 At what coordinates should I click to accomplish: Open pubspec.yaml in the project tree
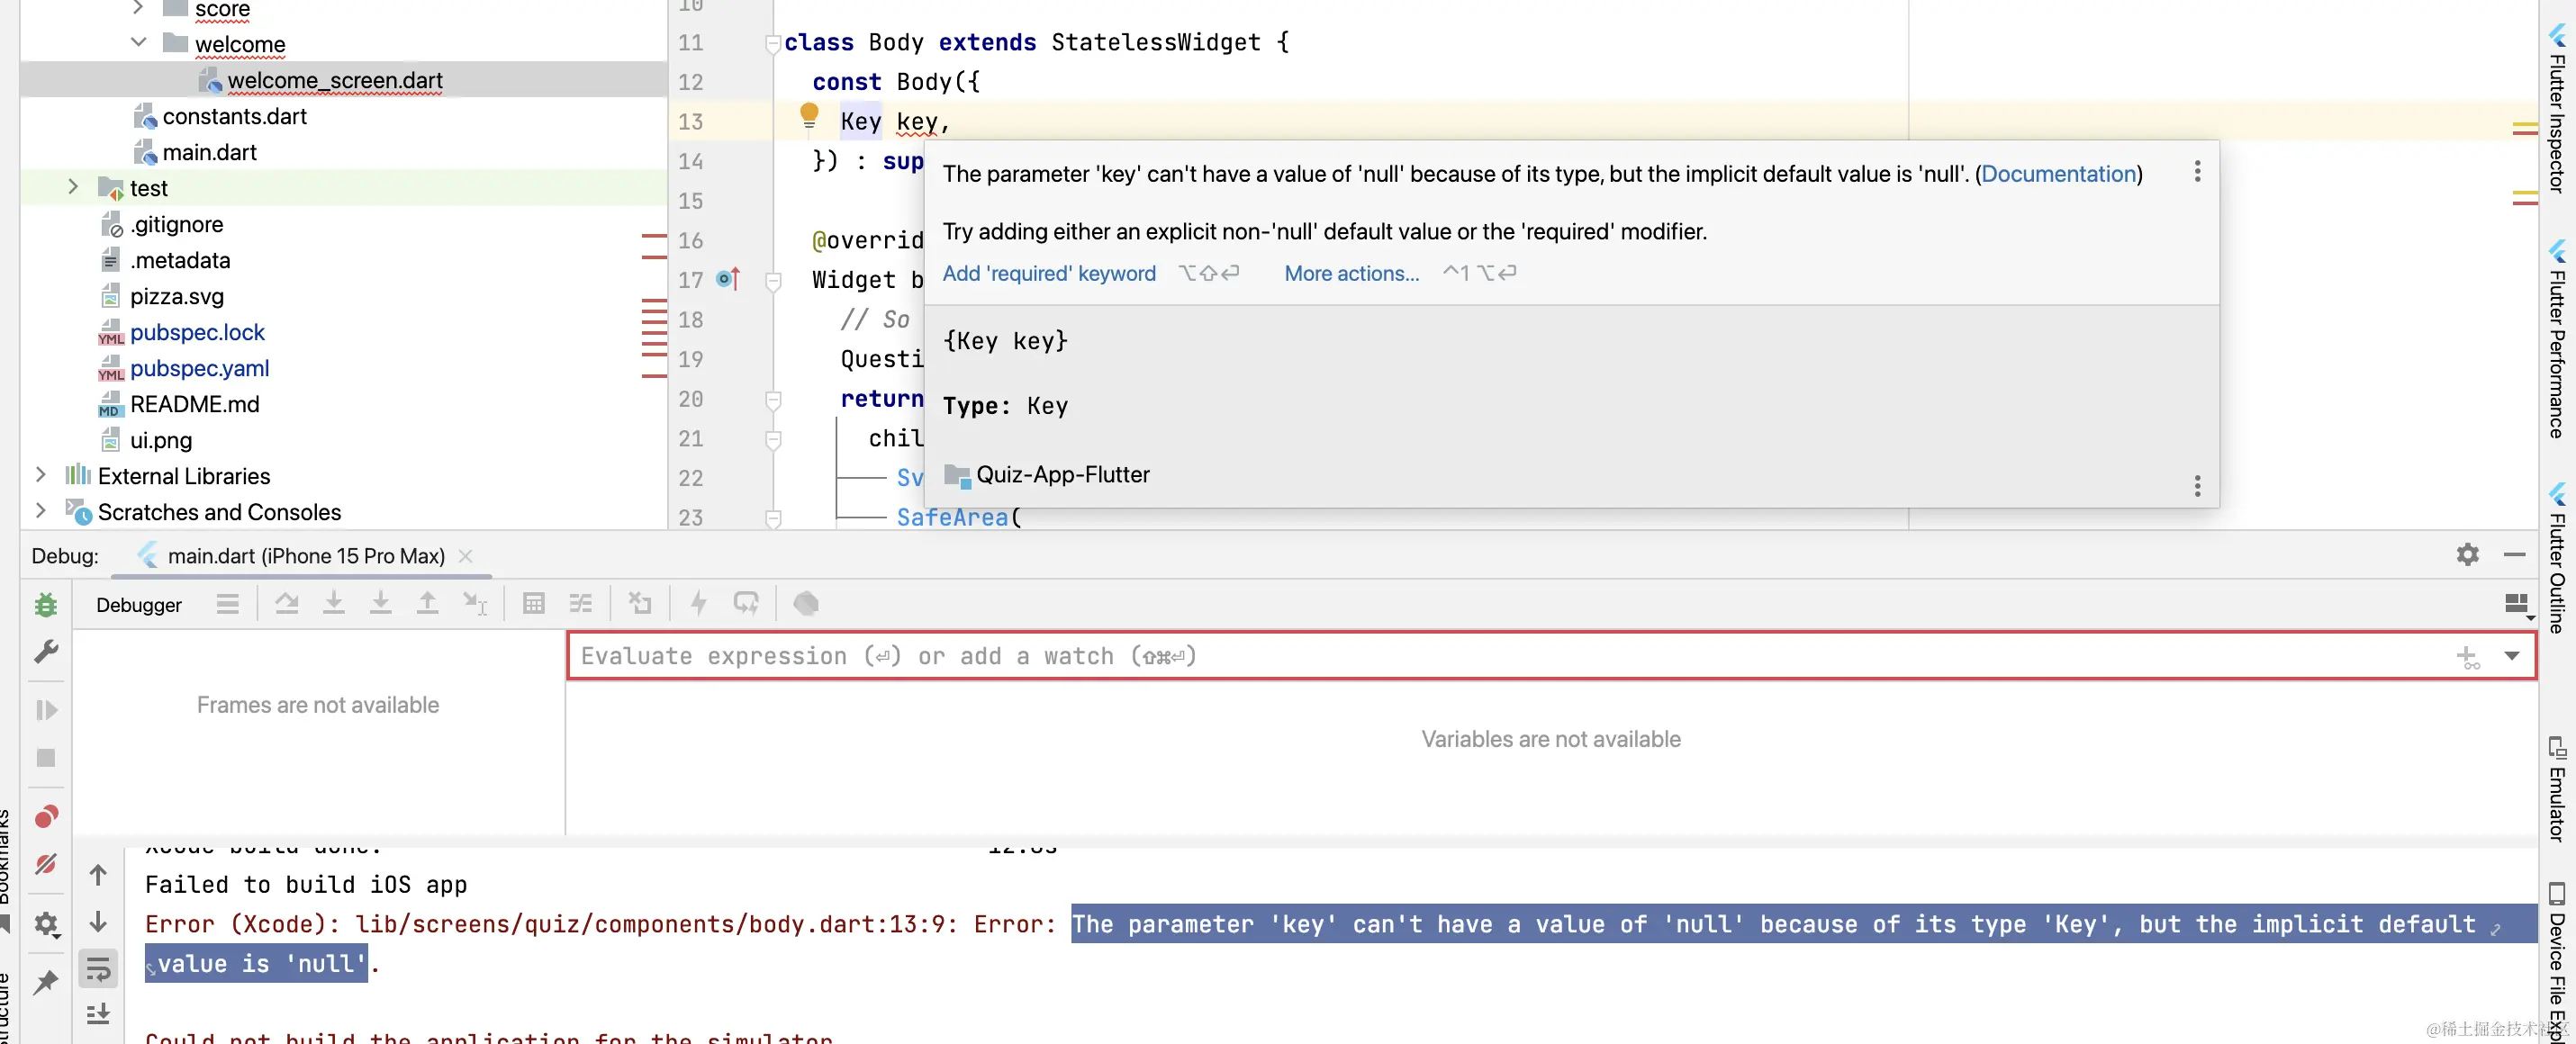point(199,368)
